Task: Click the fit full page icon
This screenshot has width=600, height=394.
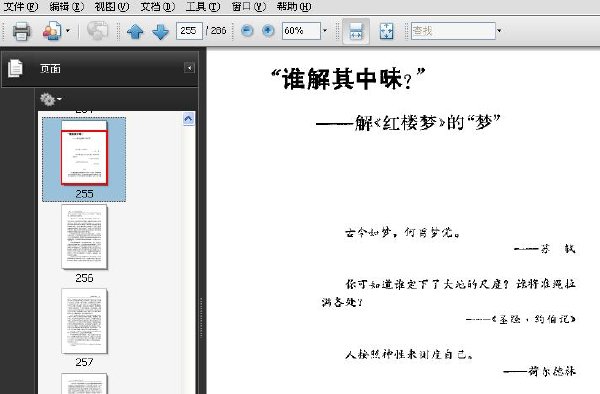Action: (x=386, y=31)
